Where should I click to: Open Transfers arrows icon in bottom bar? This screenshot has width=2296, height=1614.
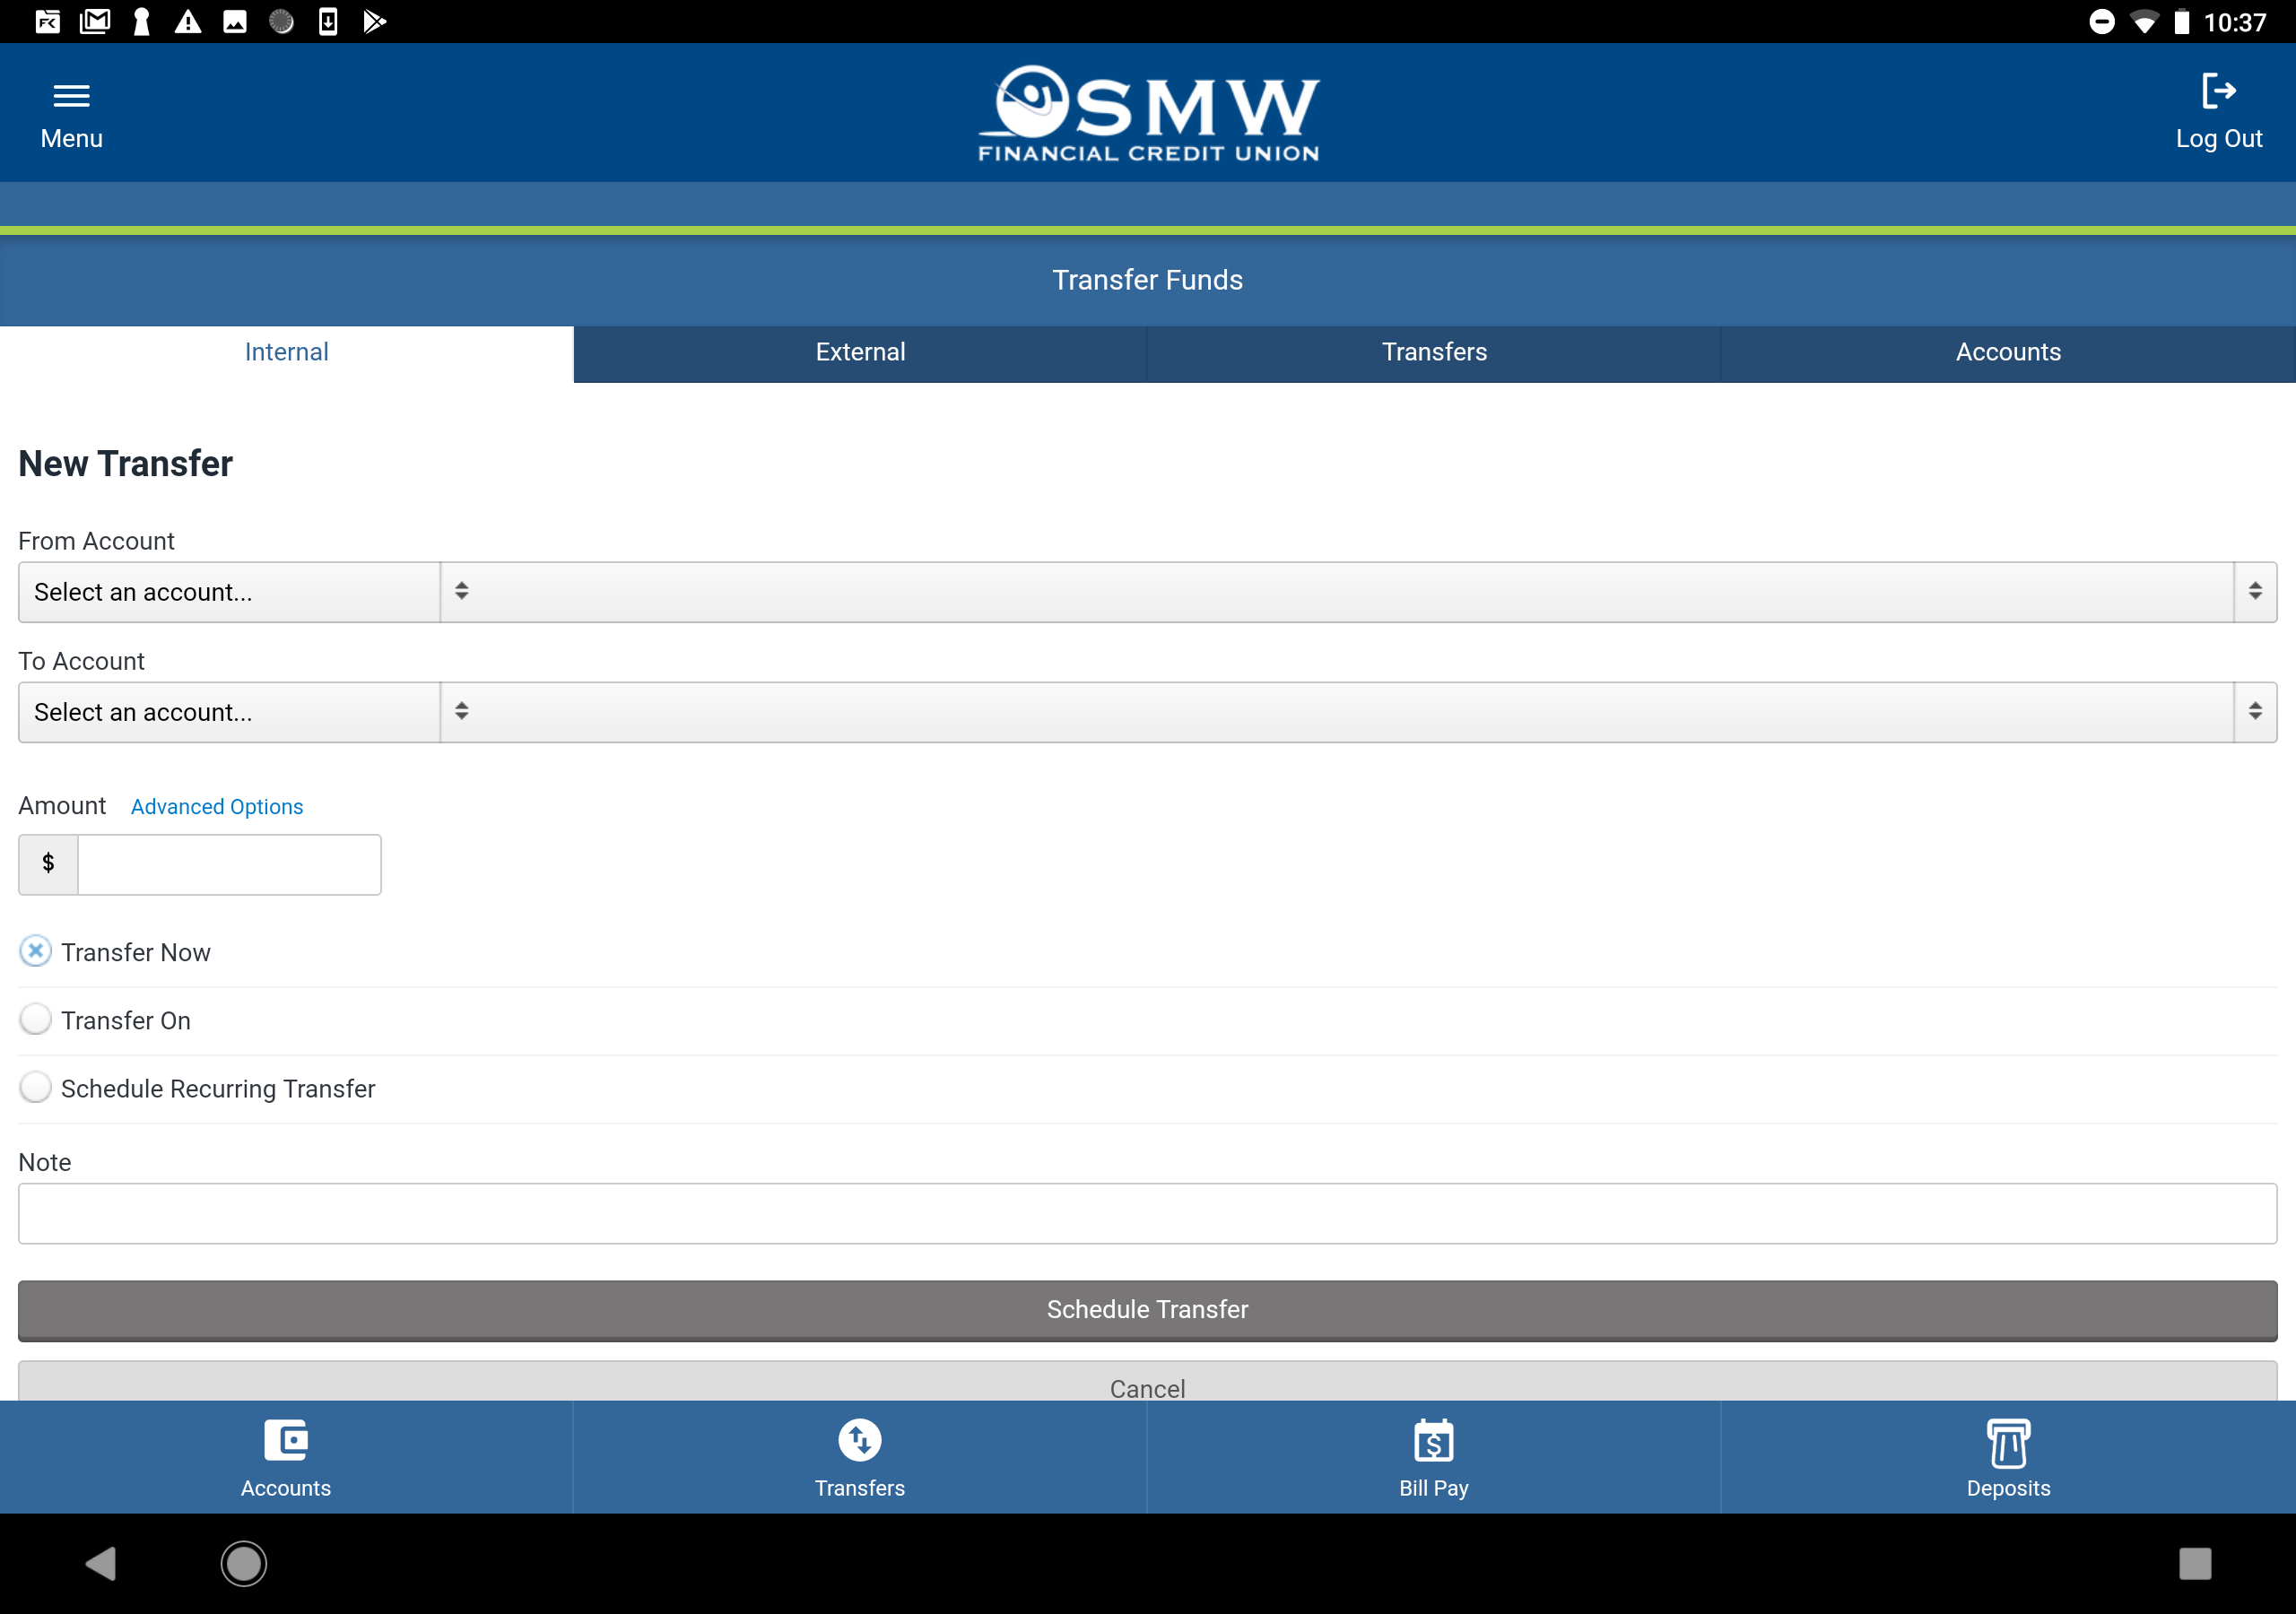point(860,1440)
